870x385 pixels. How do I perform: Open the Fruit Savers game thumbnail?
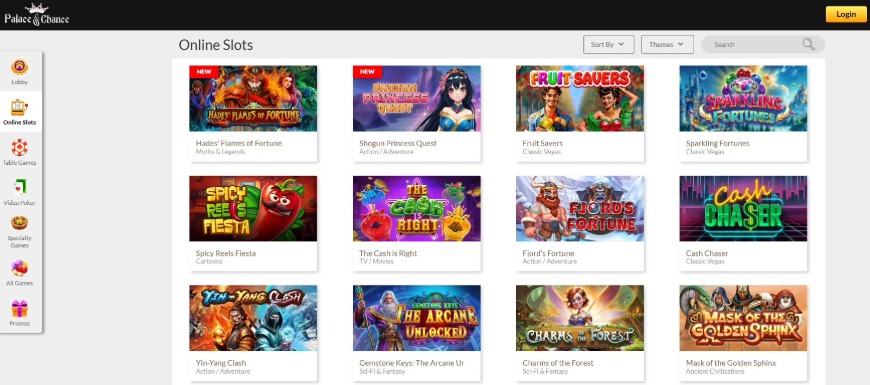pyautogui.click(x=580, y=98)
